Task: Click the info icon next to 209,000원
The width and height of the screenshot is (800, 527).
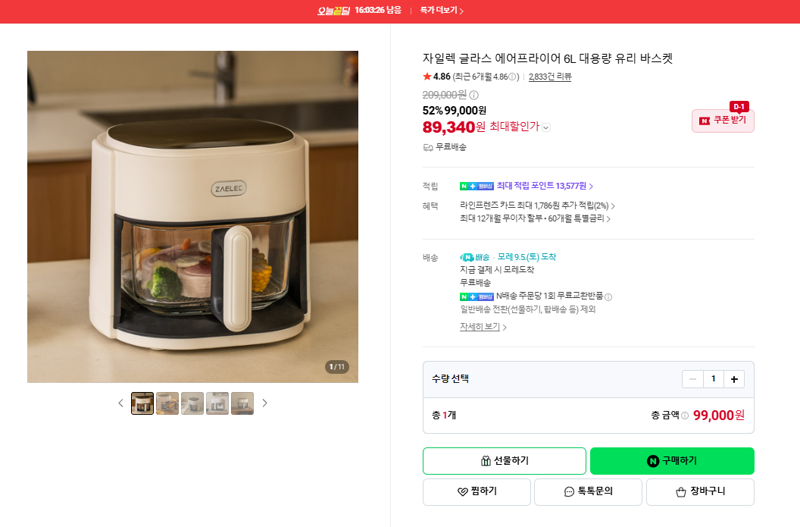Action: [x=473, y=95]
